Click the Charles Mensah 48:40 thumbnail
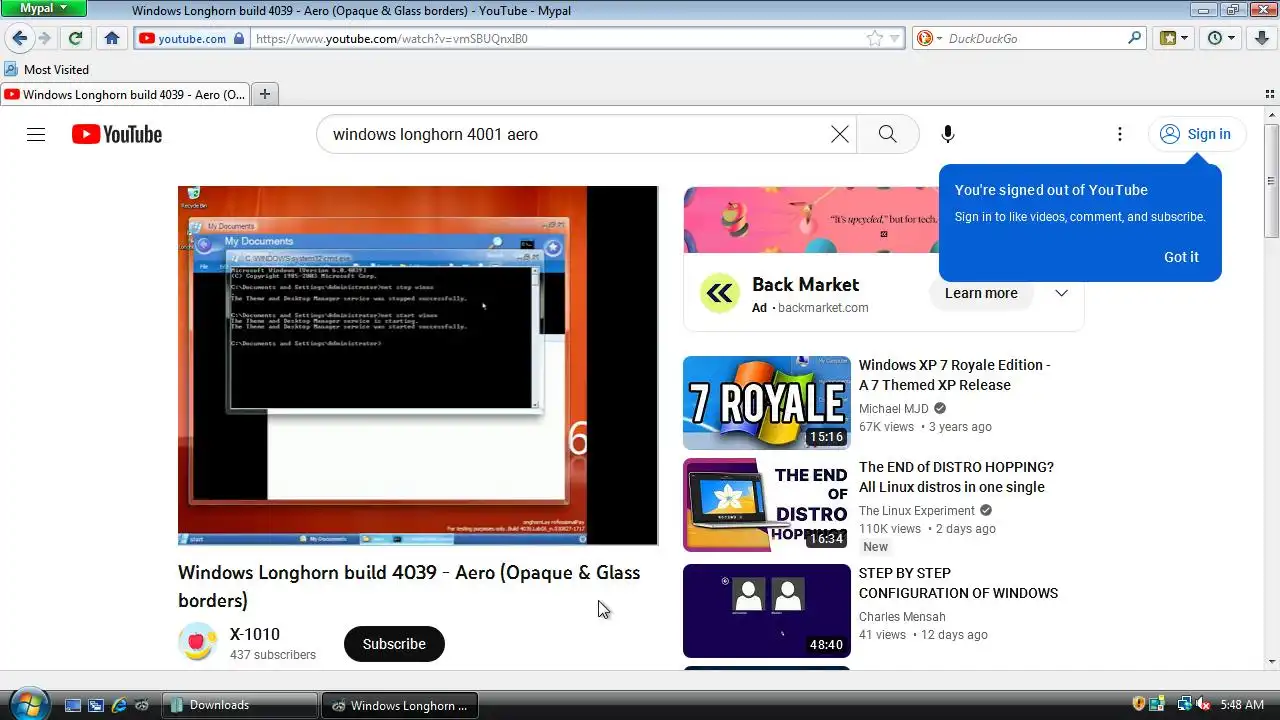Viewport: 1280px width, 720px height. coord(766,611)
